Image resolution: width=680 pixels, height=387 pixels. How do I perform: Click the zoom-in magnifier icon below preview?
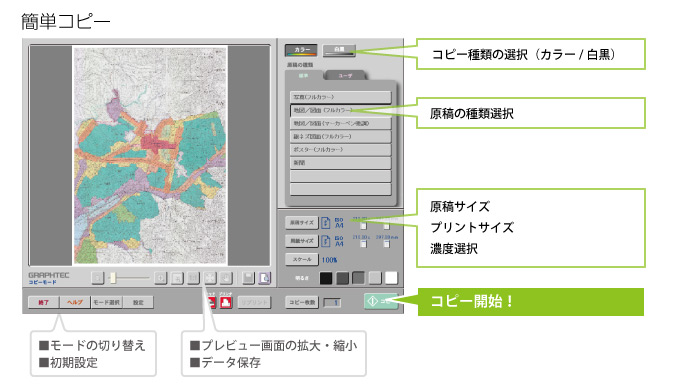tap(161, 278)
